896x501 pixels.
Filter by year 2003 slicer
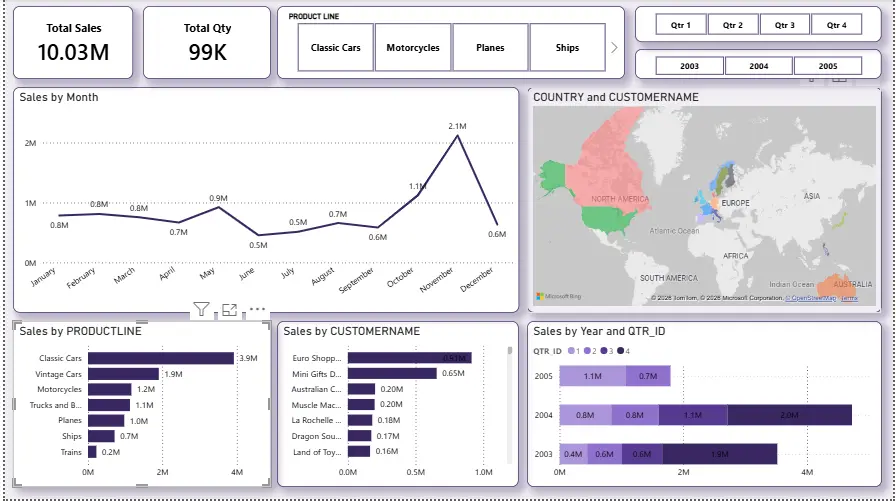point(689,66)
